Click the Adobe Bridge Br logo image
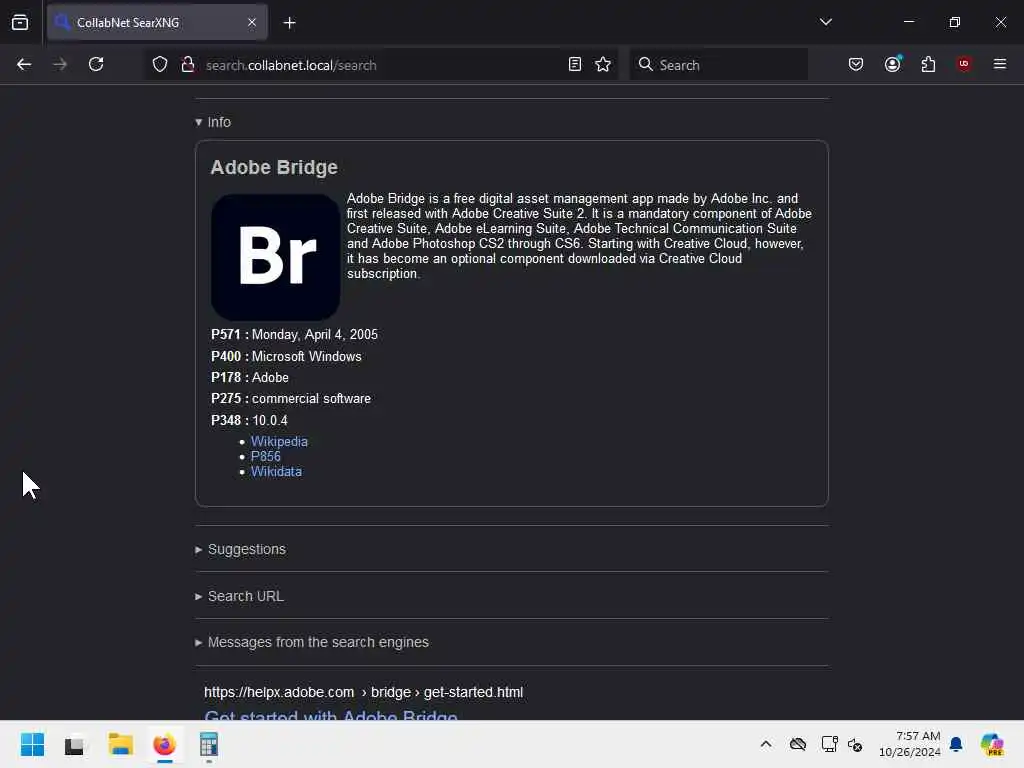Viewport: 1024px width, 768px height. [275, 257]
